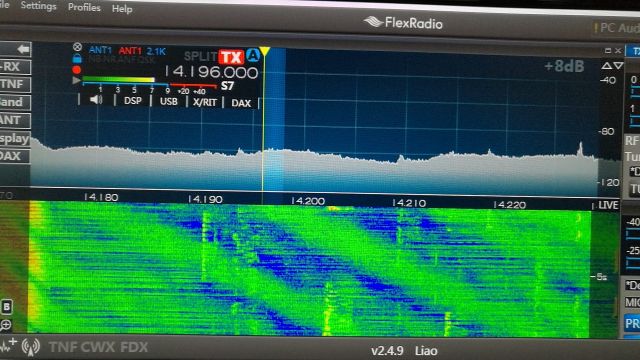Image resolution: width=640 pixels, height=360 pixels.
Task: Toggle the red TX indicator on slice A
Action: pyautogui.click(x=231, y=57)
